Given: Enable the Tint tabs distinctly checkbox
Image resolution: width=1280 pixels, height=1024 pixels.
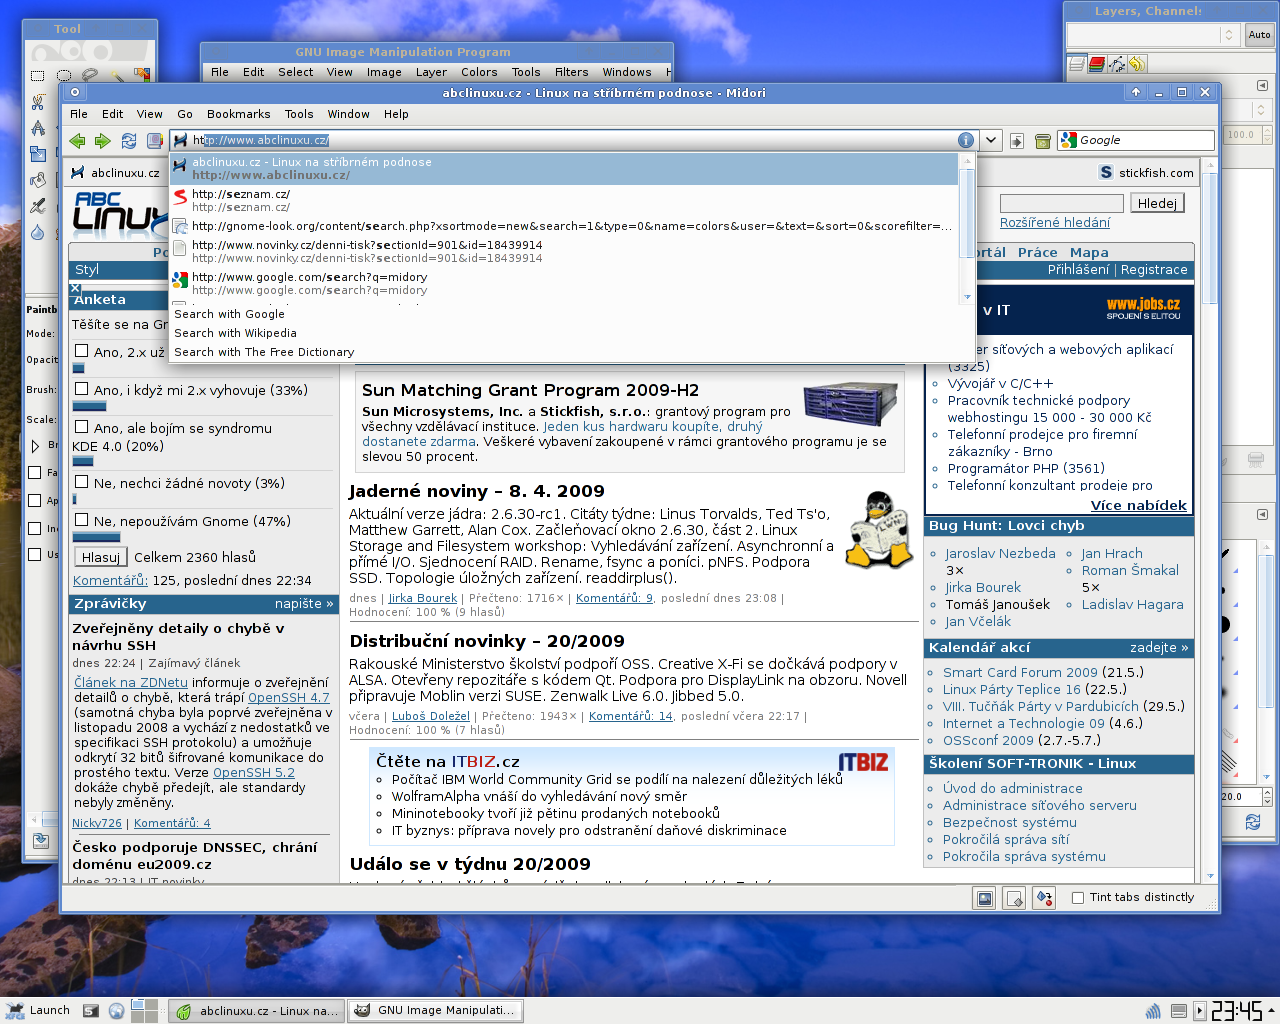Looking at the screenshot, I should (1078, 898).
